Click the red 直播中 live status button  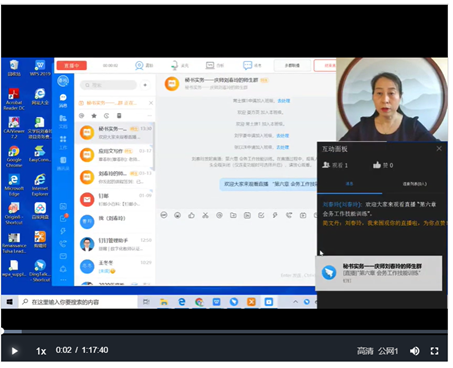(71, 66)
